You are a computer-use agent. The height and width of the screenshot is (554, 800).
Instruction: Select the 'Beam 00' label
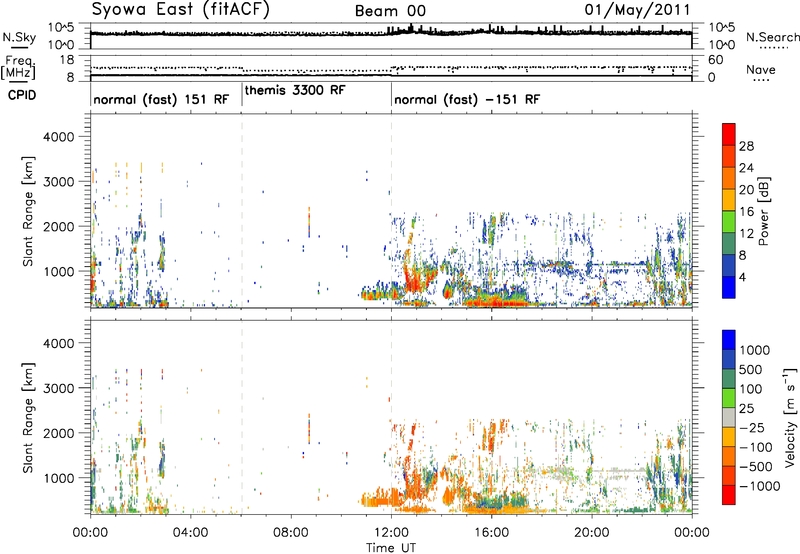click(390, 11)
